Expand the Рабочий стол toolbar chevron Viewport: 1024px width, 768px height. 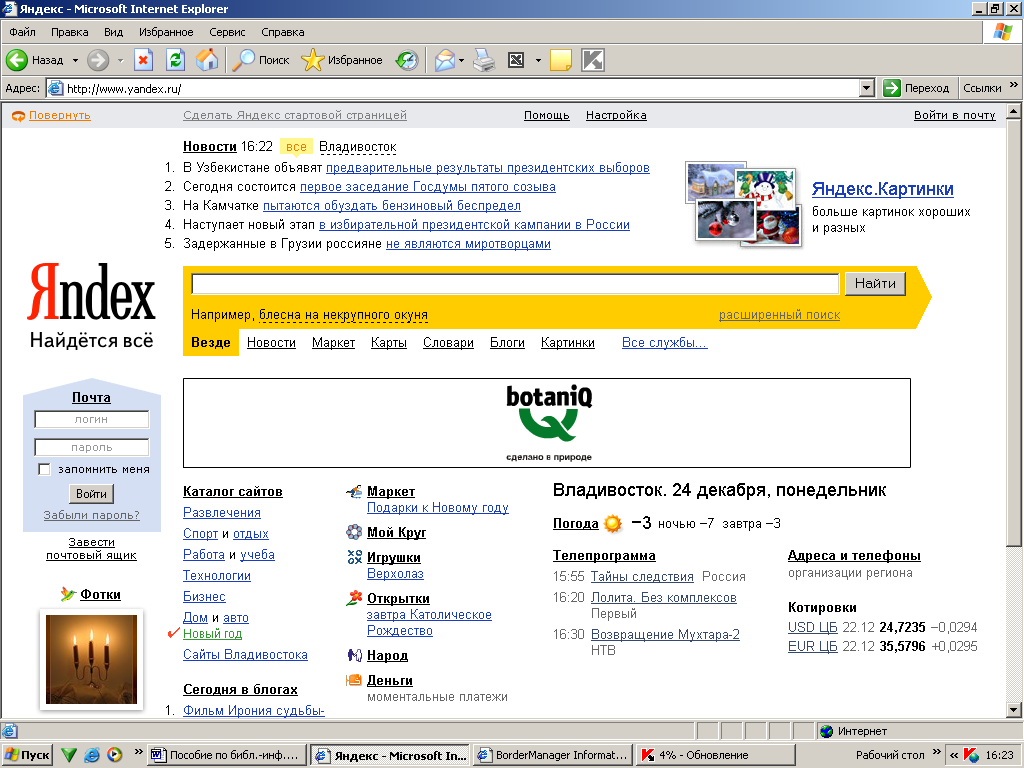(937, 752)
